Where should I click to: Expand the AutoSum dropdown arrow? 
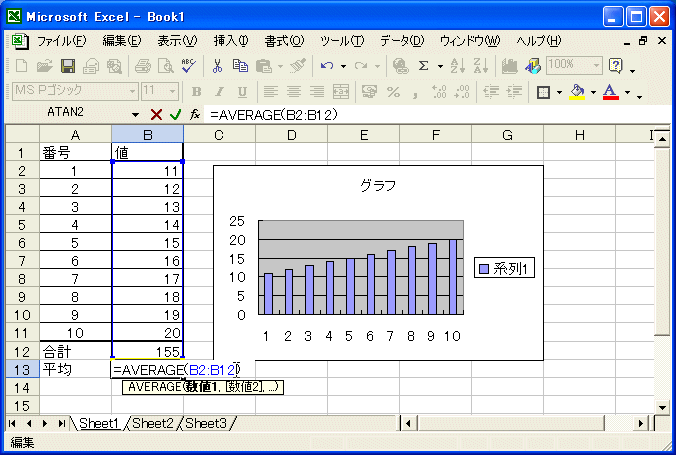[440, 66]
